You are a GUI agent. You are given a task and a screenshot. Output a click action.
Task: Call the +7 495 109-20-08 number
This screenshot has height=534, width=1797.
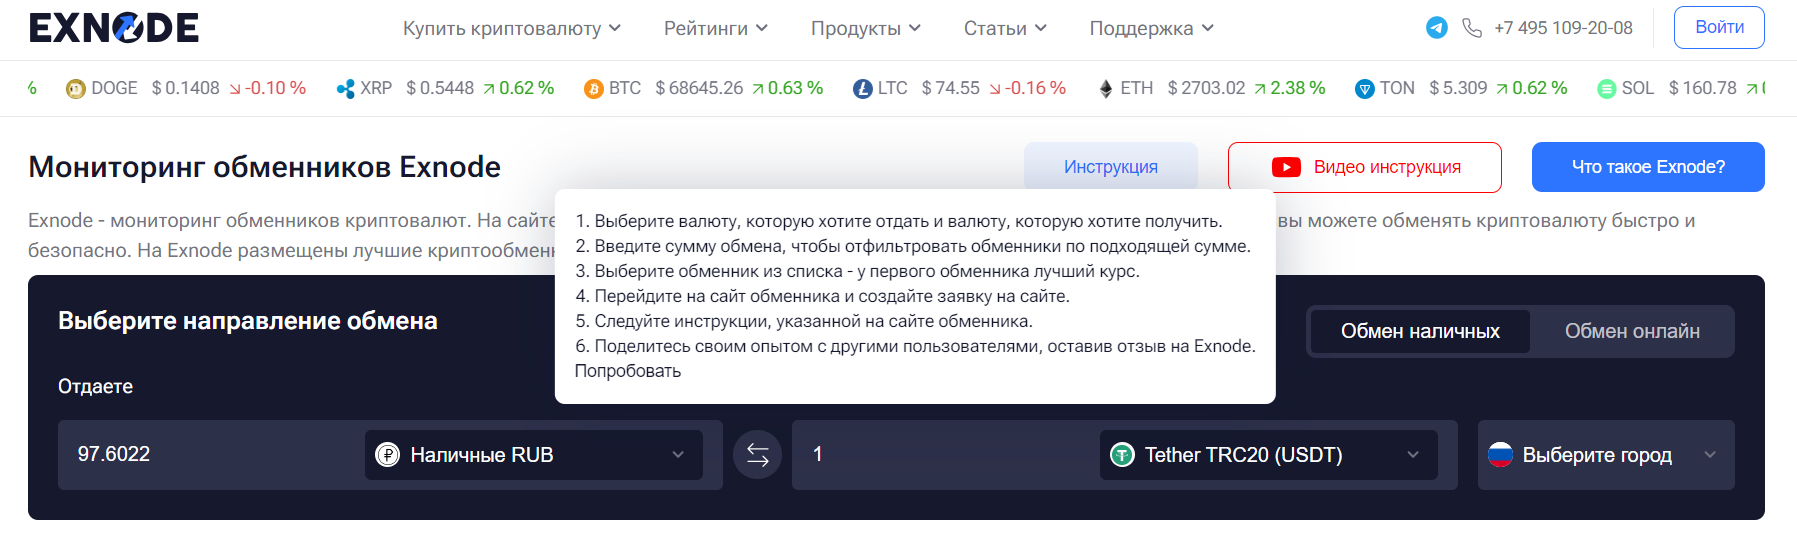1563,28
